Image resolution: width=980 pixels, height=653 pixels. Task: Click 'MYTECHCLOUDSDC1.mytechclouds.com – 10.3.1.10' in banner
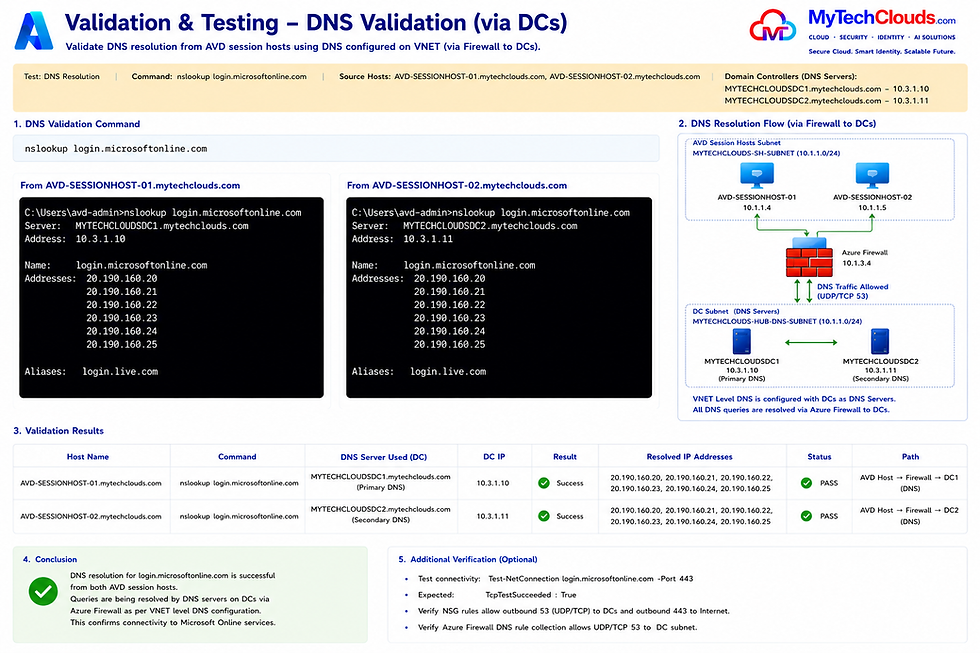tap(827, 89)
